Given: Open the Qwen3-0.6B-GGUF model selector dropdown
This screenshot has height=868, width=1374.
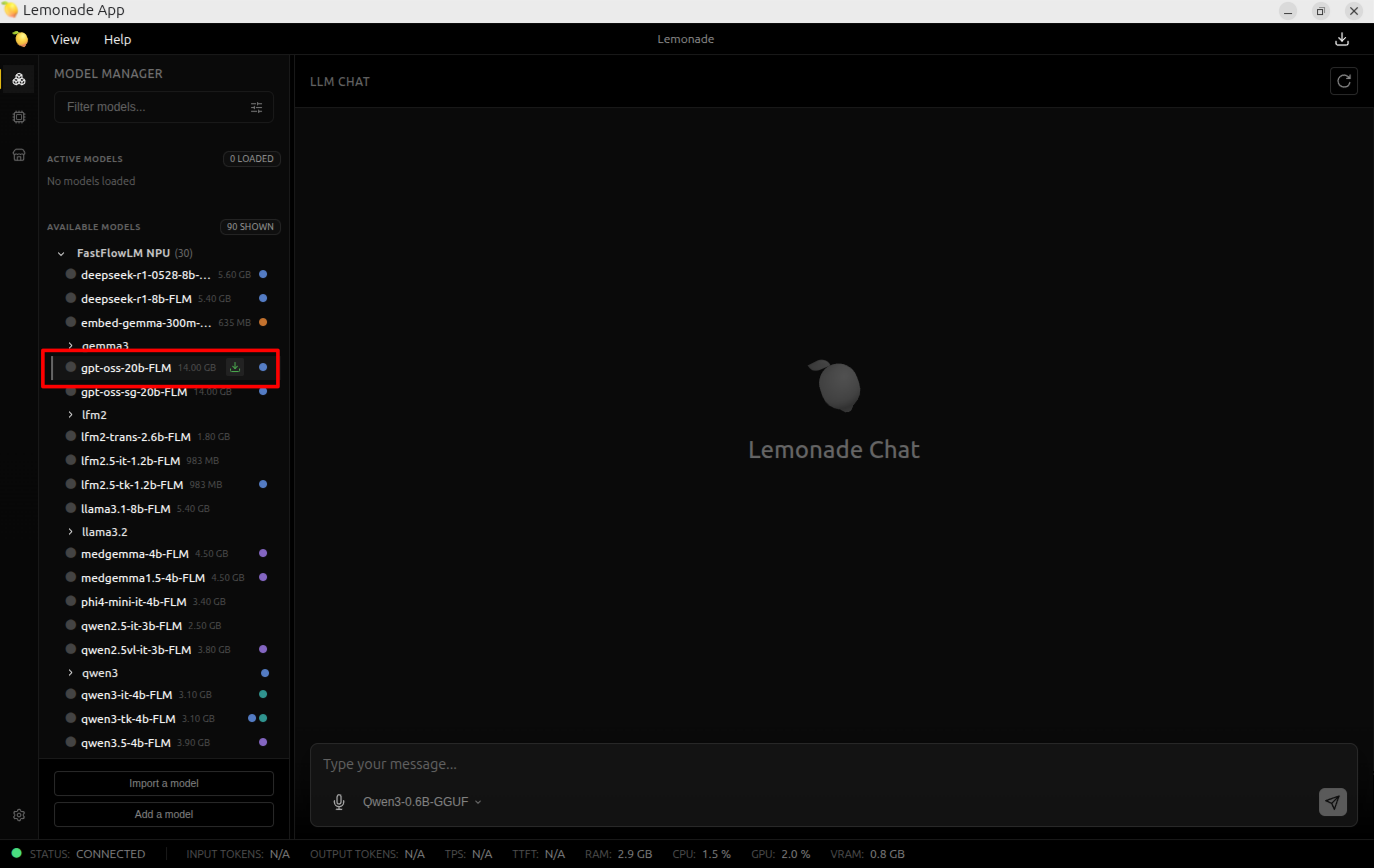Looking at the screenshot, I should (422, 801).
